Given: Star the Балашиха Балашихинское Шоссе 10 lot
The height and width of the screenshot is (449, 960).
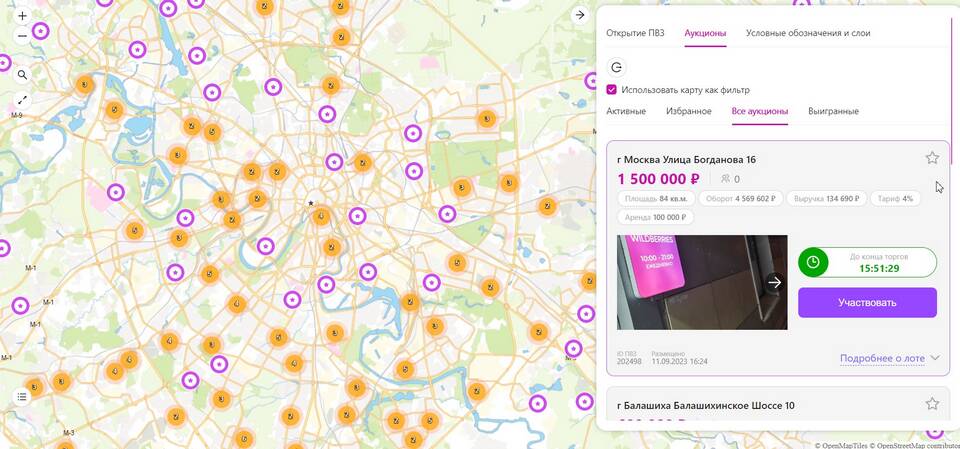Looking at the screenshot, I should pos(932,404).
